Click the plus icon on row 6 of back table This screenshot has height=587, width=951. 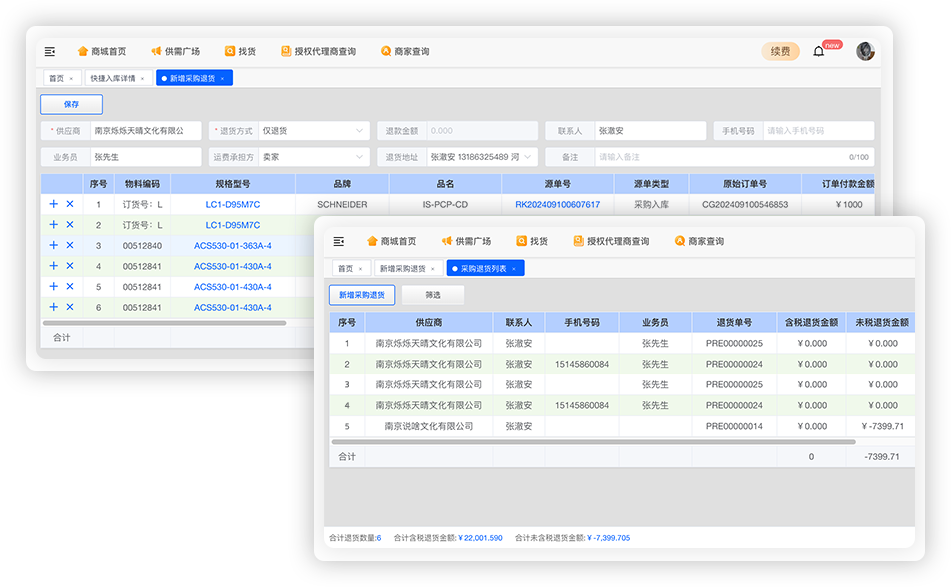tap(53, 307)
